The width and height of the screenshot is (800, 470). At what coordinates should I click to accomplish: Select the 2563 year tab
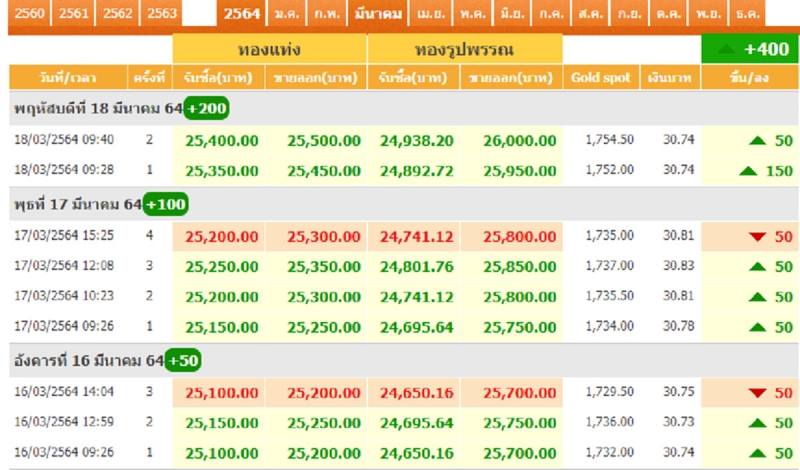pyautogui.click(x=162, y=13)
